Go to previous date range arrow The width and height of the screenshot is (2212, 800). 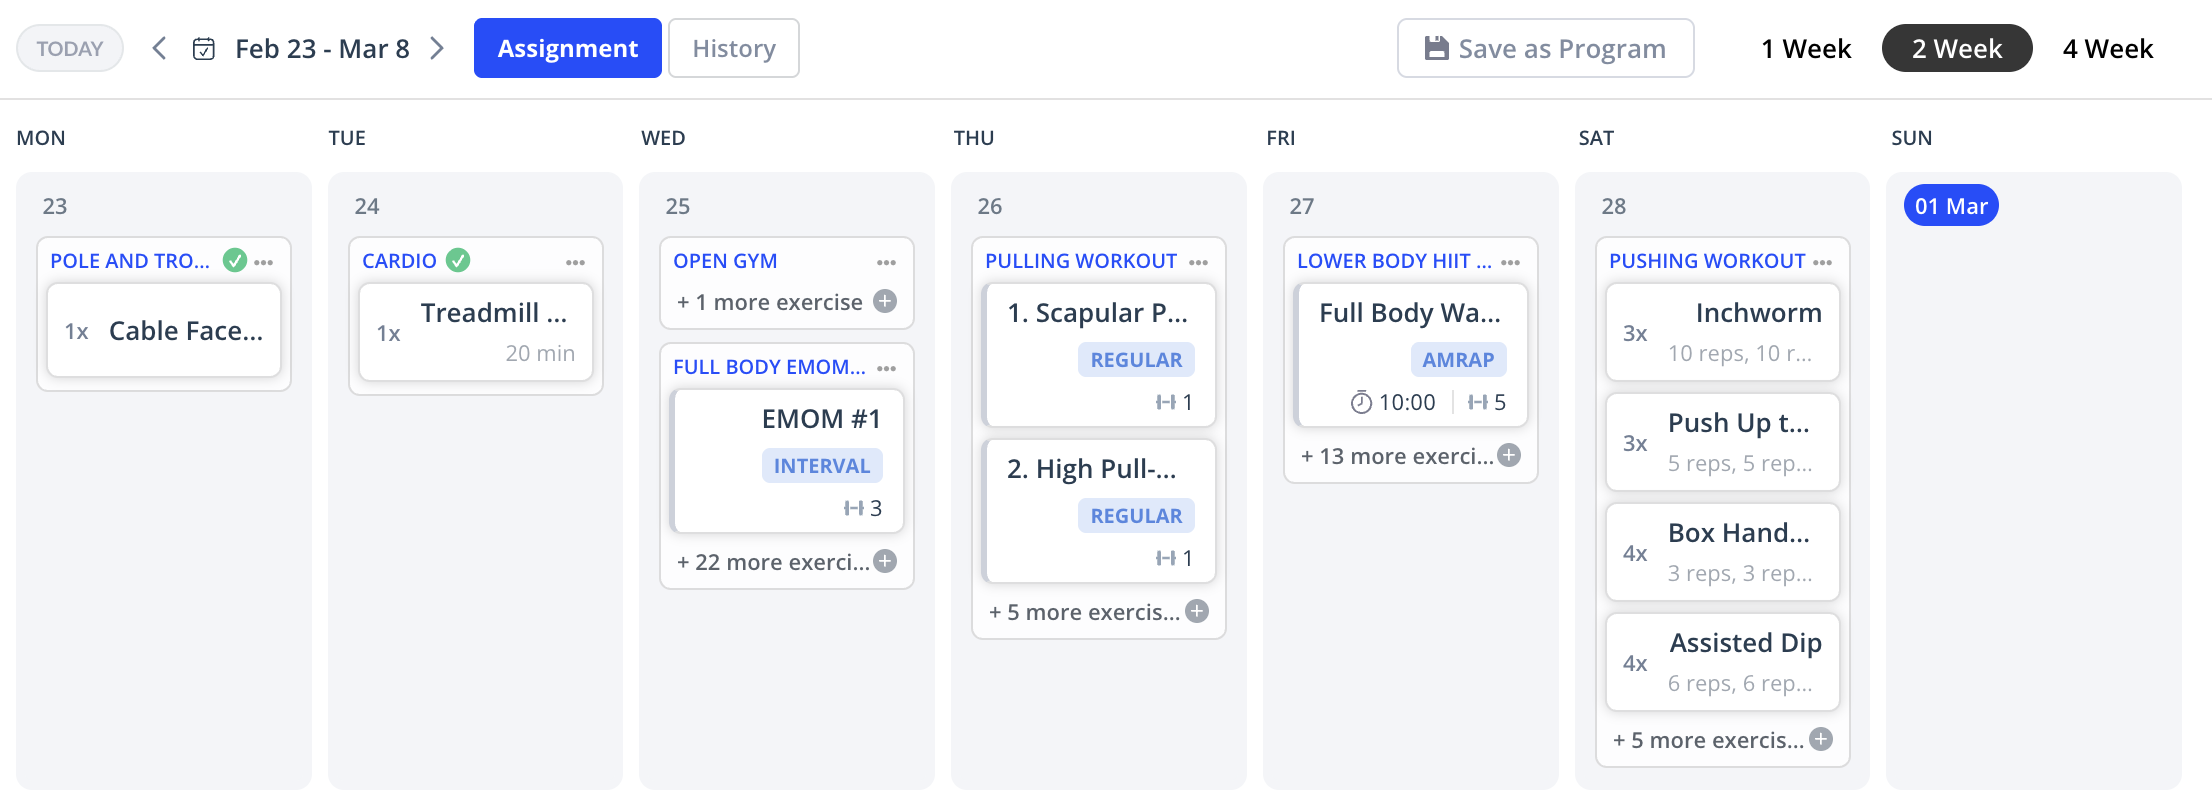pos(159,49)
